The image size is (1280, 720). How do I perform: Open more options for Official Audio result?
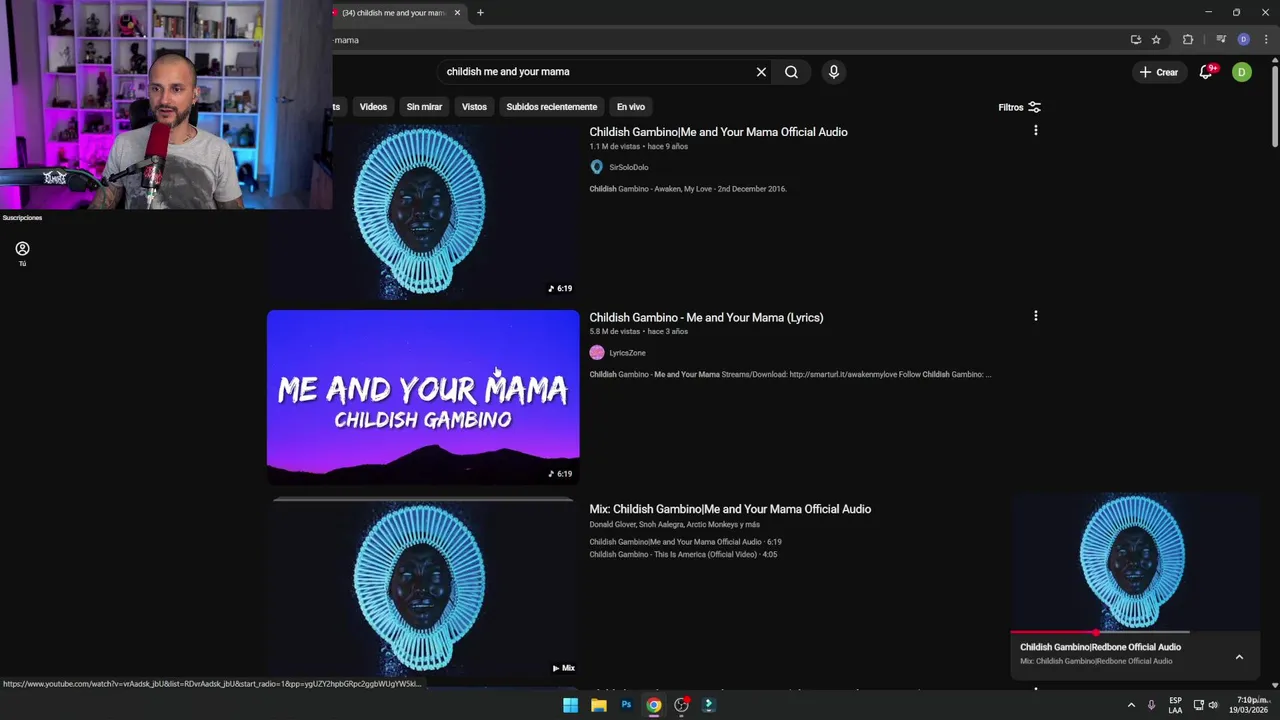tap(1035, 130)
